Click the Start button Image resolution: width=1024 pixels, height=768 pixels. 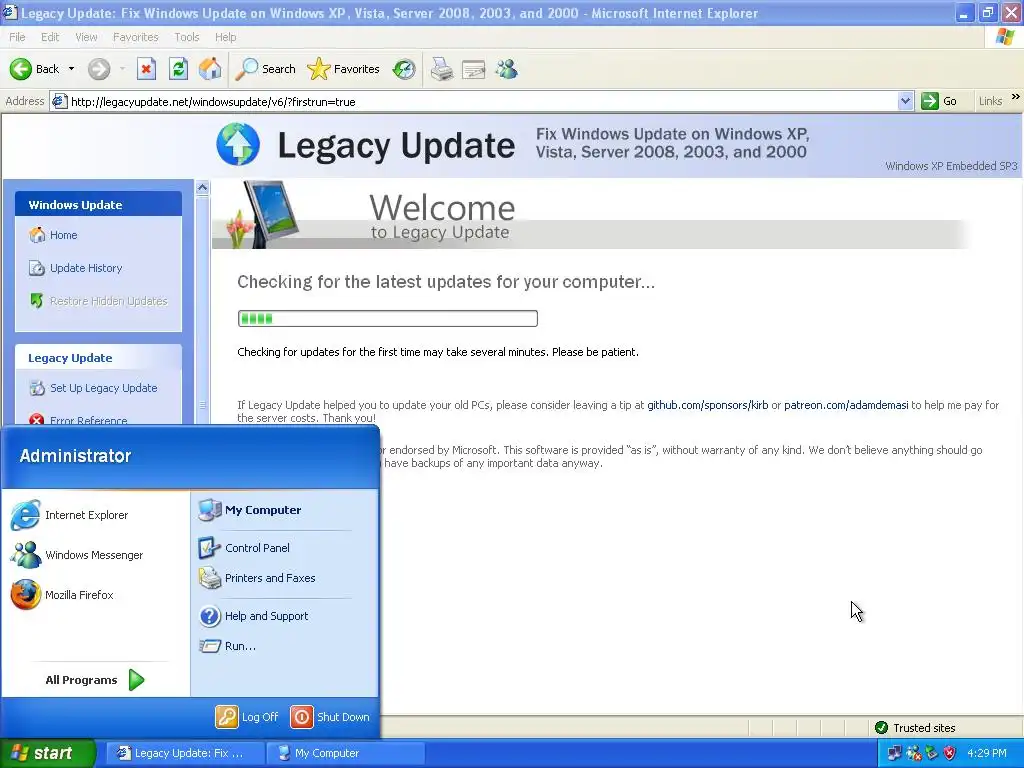click(47, 753)
